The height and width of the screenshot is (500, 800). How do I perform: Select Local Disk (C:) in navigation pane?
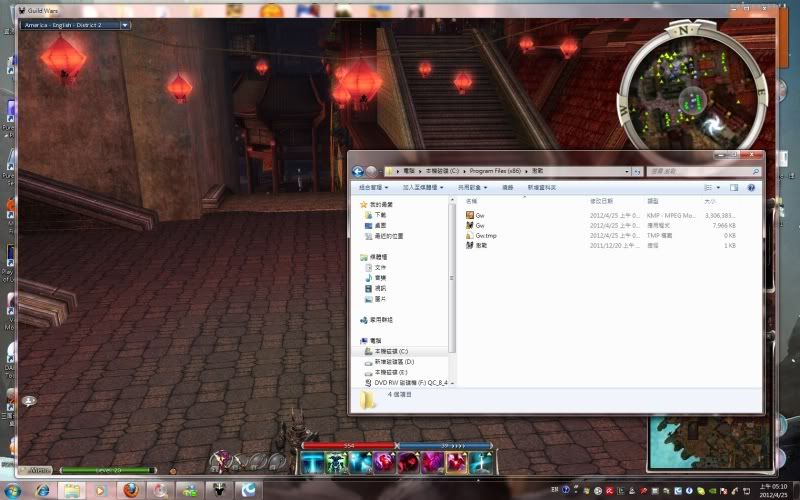tap(390, 352)
